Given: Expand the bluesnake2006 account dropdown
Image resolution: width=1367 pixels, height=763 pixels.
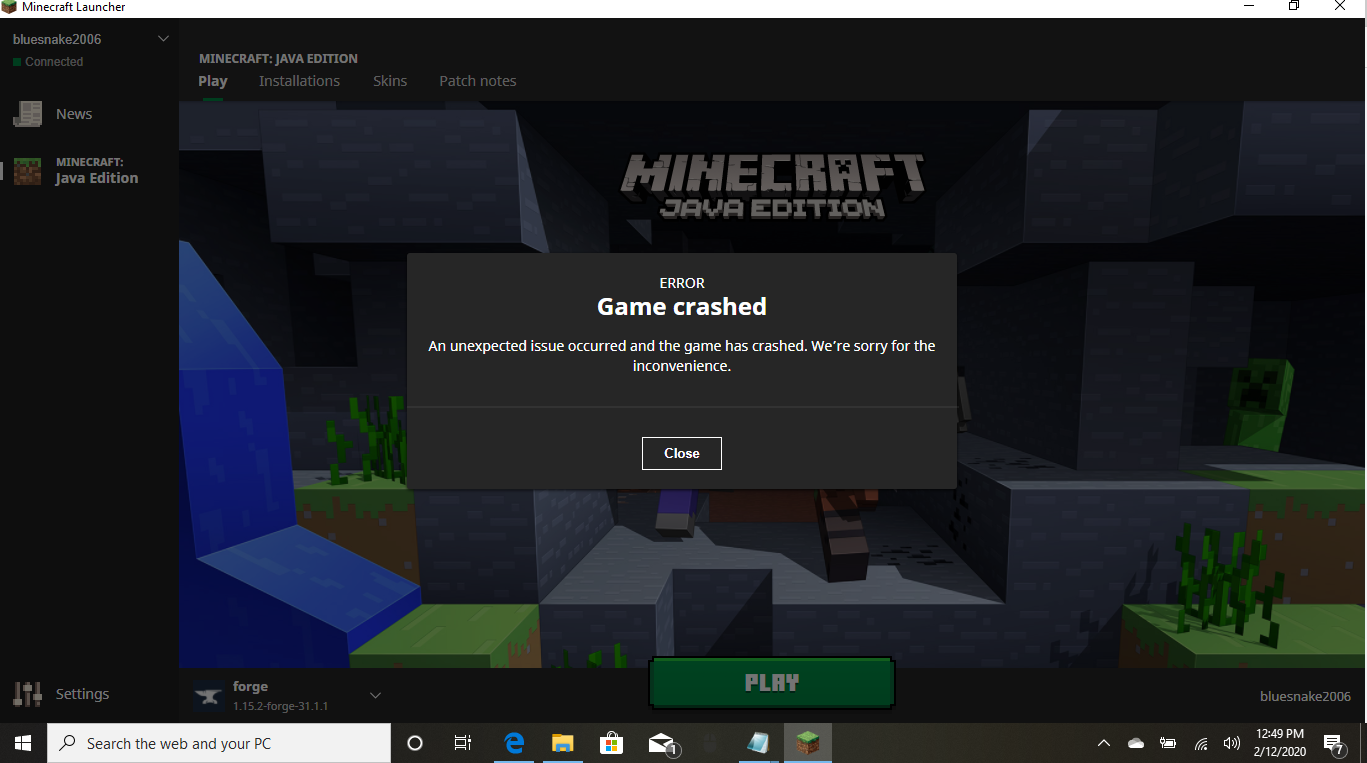Looking at the screenshot, I should tap(163, 39).
